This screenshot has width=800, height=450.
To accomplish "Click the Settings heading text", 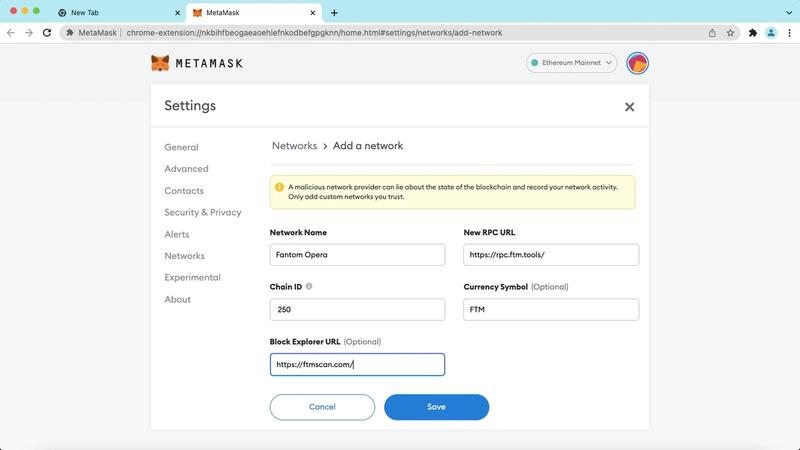I will pyautogui.click(x=190, y=106).
